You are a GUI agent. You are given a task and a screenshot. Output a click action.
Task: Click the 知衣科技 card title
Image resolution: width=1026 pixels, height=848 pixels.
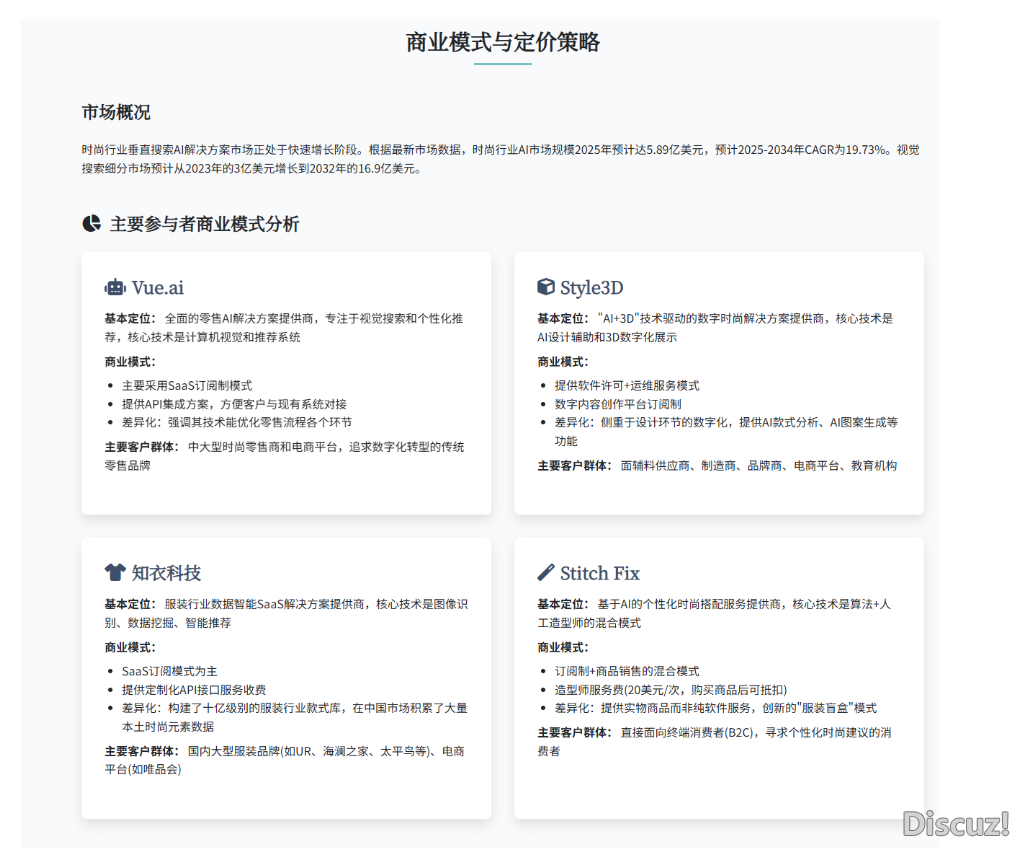point(166,573)
